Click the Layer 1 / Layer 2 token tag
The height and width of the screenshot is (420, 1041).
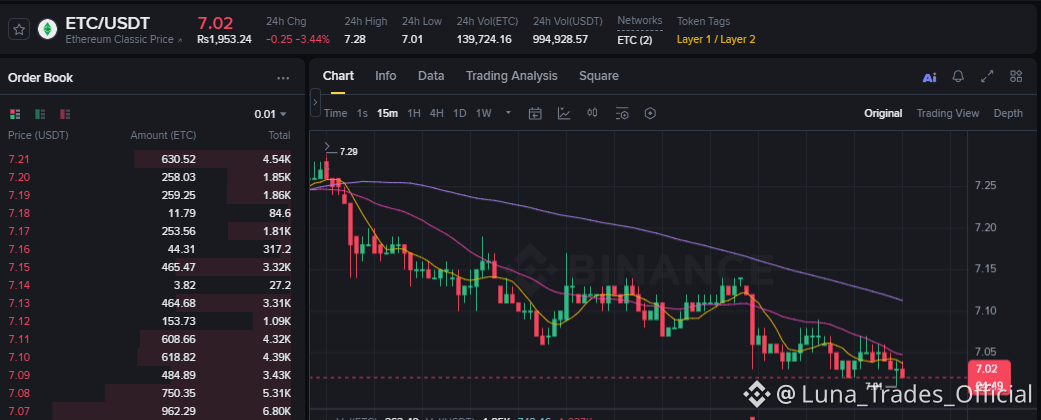tap(716, 39)
